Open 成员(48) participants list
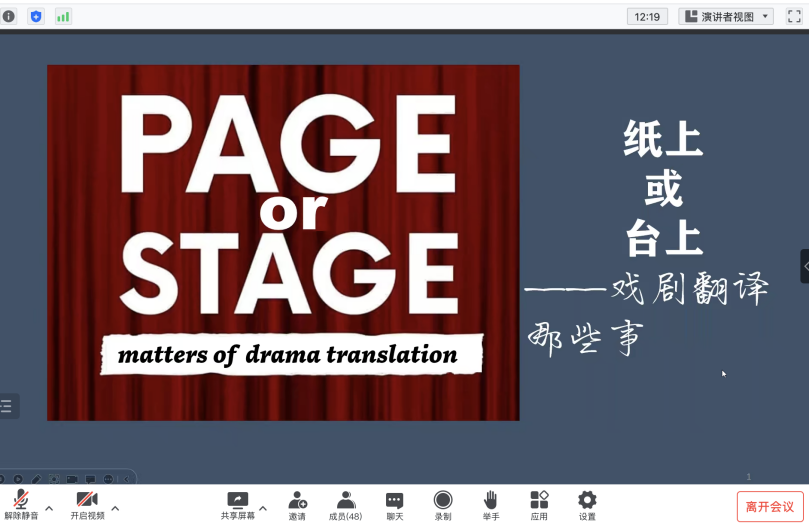The image size is (809, 523). tap(345, 503)
